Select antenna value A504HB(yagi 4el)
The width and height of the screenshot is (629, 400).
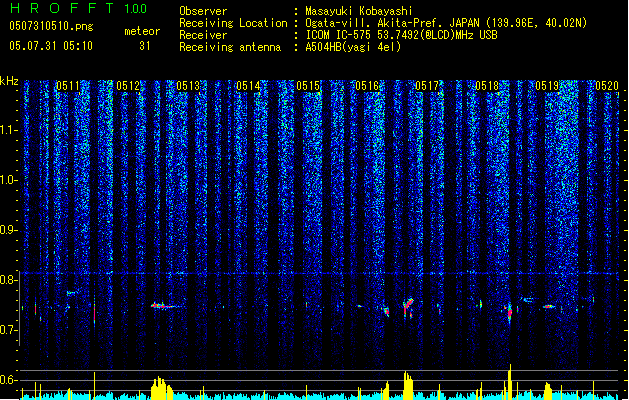pos(353,47)
